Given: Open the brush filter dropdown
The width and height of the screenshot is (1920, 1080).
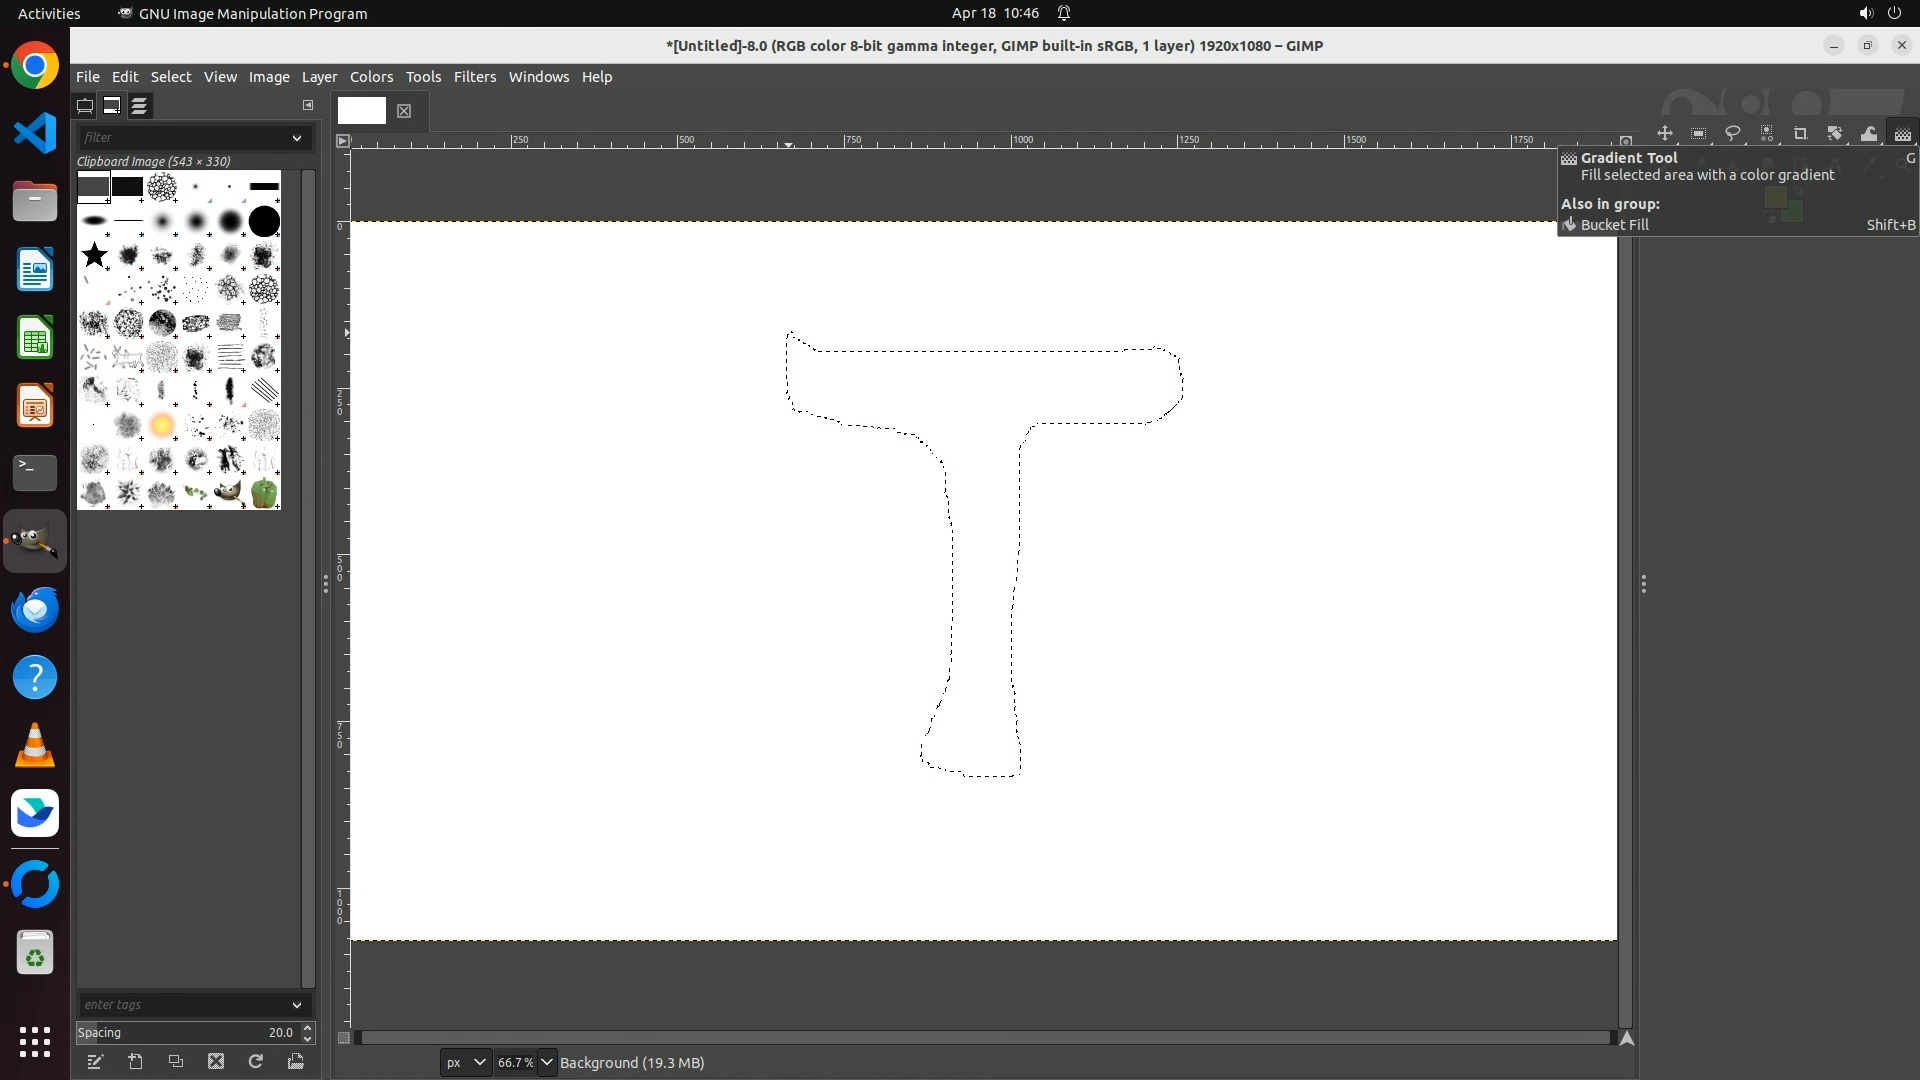Looking at the screenshot, I should tap(297, 138).
